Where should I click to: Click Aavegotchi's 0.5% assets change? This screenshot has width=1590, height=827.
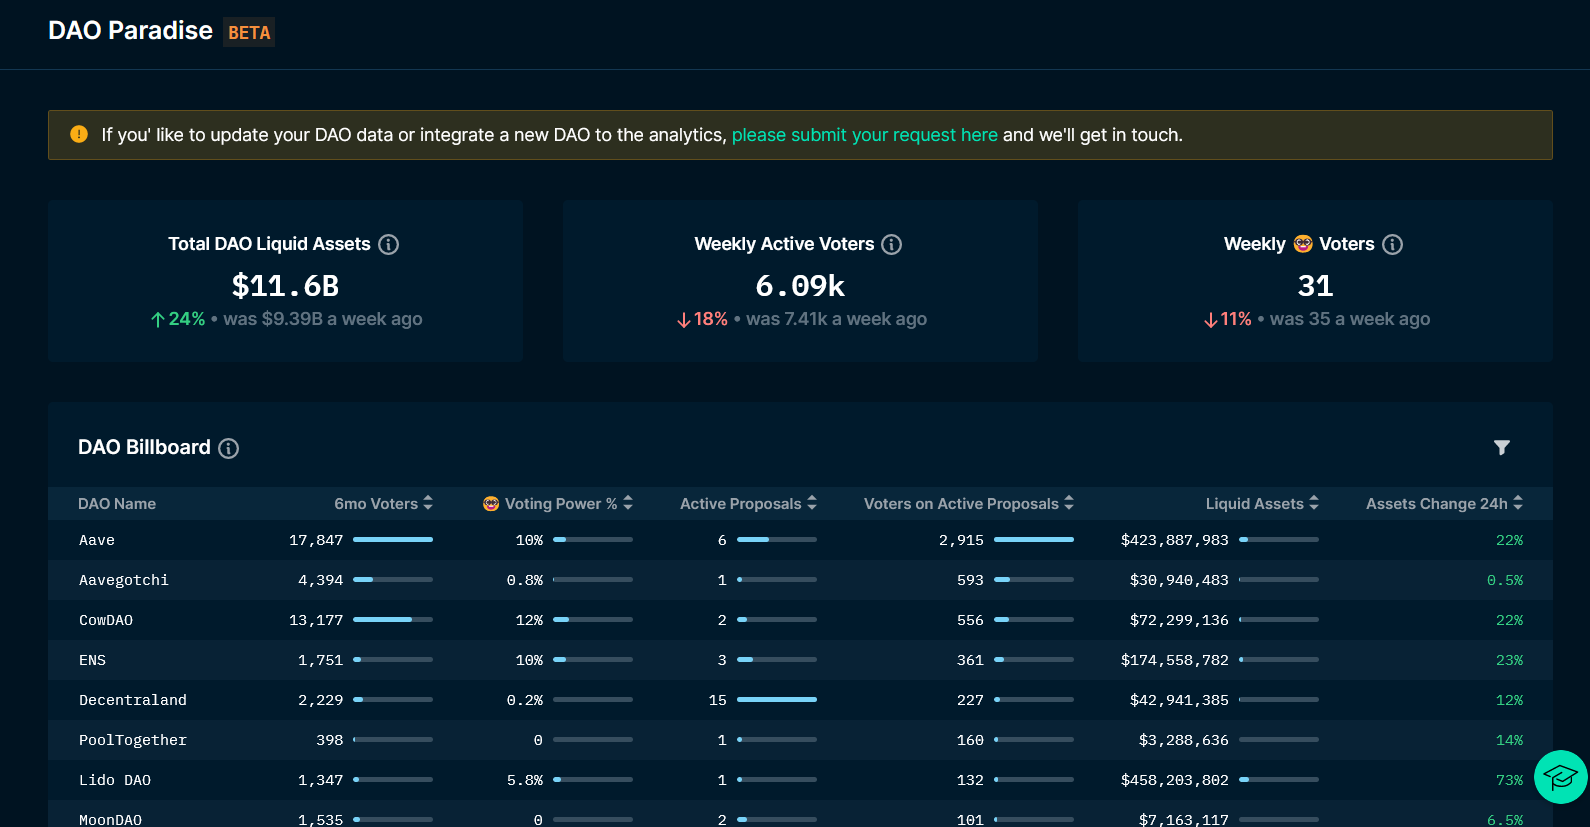[1505, 580]
